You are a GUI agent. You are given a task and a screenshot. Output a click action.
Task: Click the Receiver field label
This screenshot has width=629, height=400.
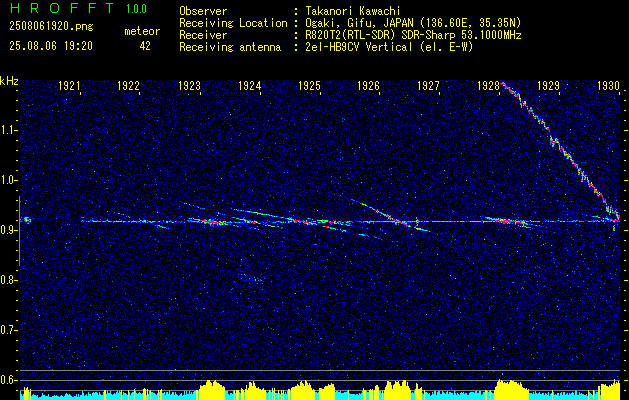(203, 35)
